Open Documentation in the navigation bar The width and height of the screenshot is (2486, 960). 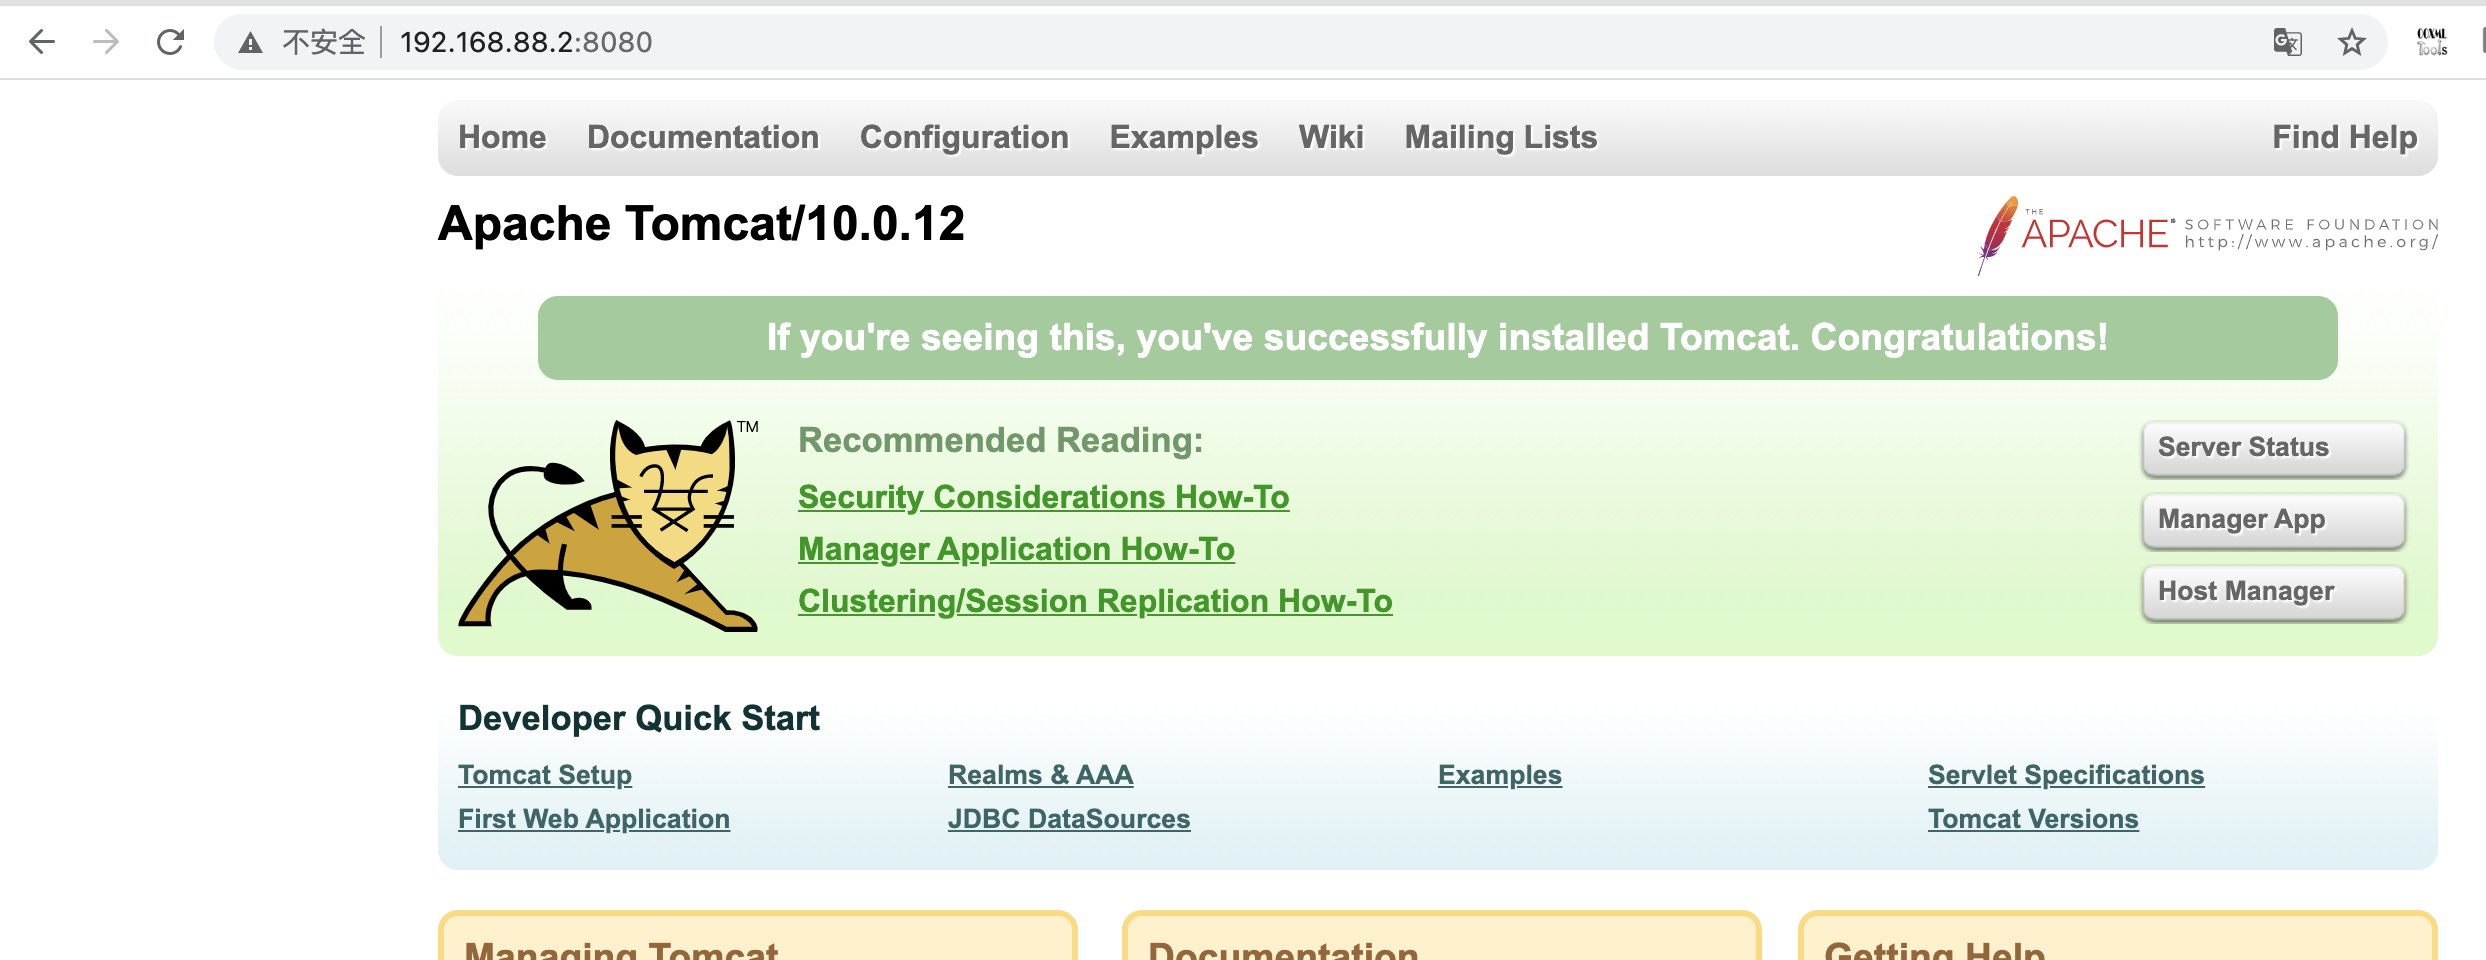coord(703,137)
